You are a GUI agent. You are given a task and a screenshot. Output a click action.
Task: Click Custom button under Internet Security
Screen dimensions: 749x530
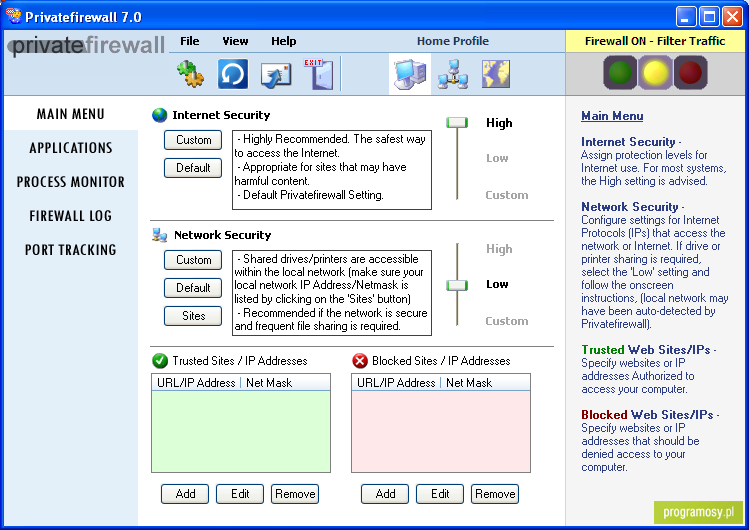coord(193,140)
